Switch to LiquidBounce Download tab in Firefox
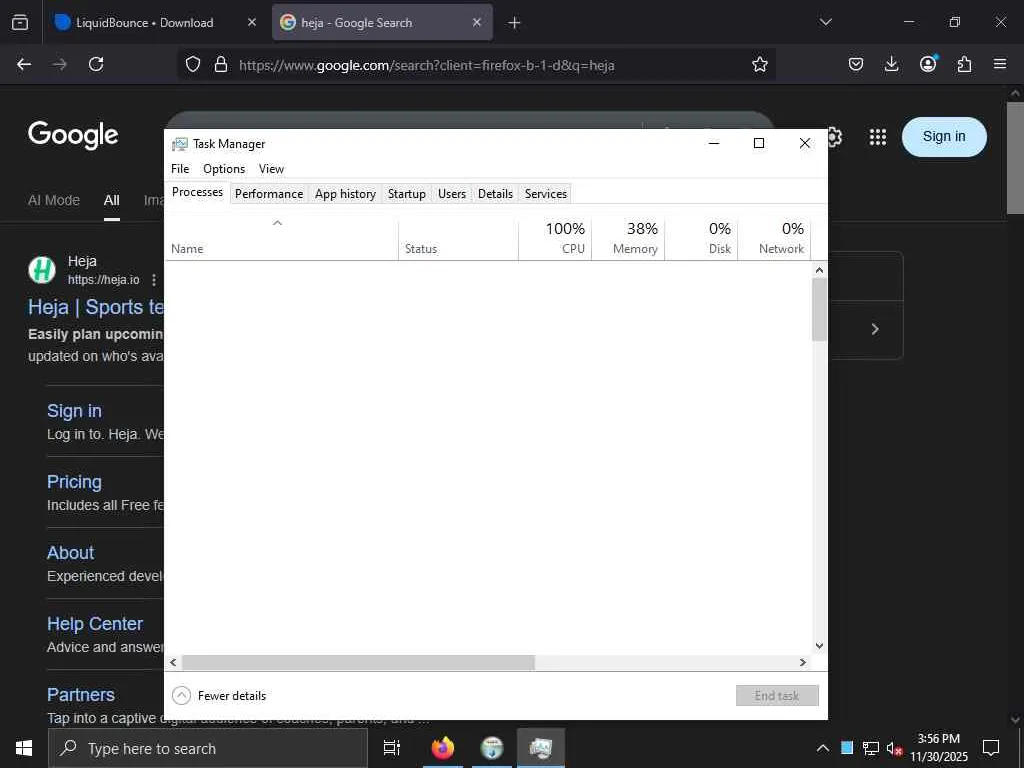This screenshot has height=768, width=1024. click(144, 23)
